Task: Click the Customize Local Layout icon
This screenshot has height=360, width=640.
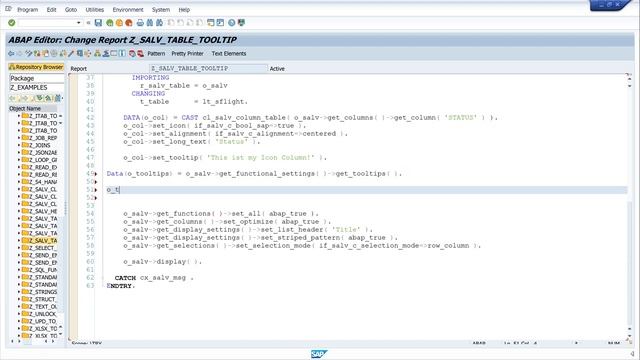Action: coord(241,23)
